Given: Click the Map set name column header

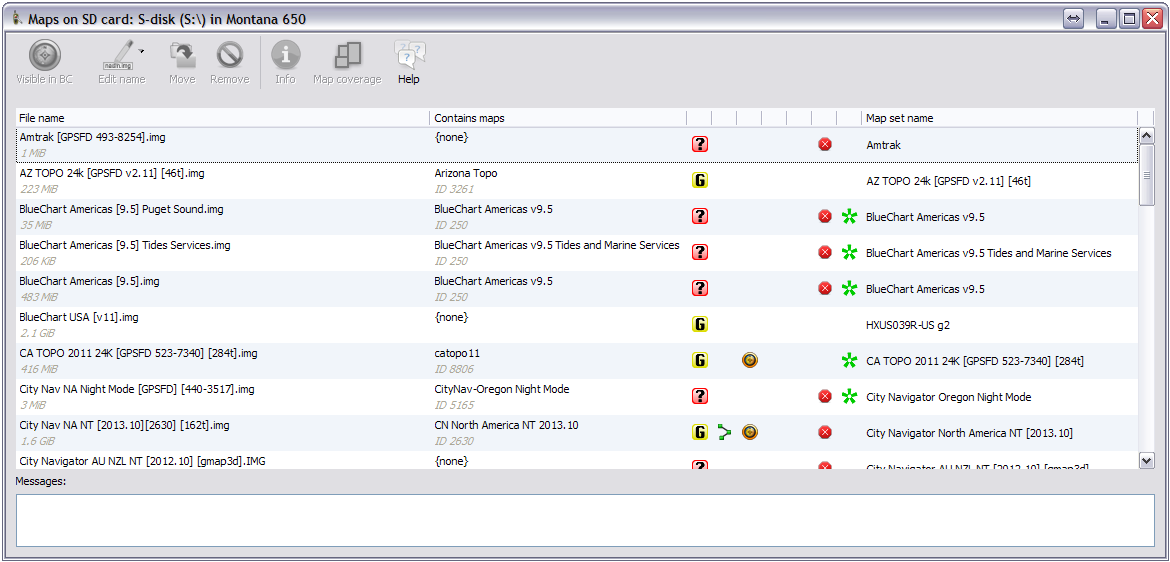Looking at the screenshot, I should pyautogui.click(x=998, y=118).
